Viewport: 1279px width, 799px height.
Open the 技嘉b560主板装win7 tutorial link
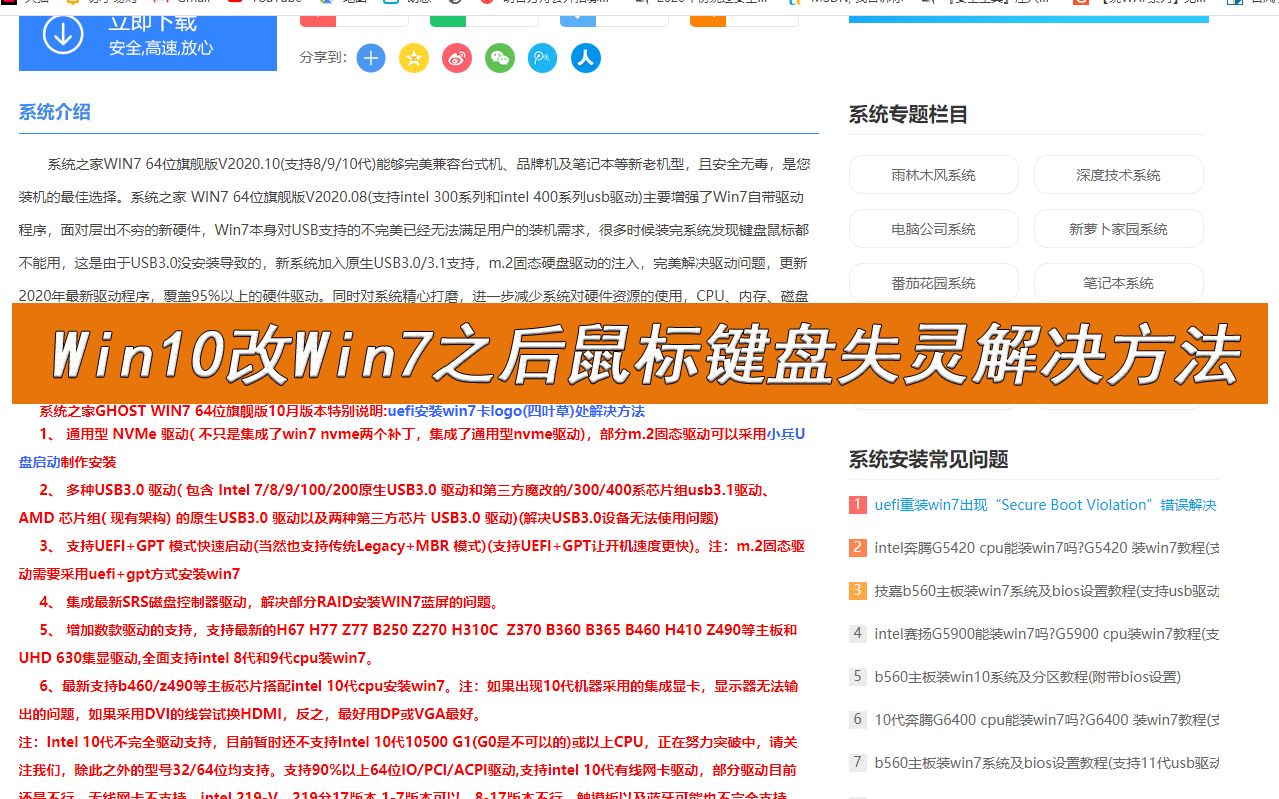point(1046,591)
